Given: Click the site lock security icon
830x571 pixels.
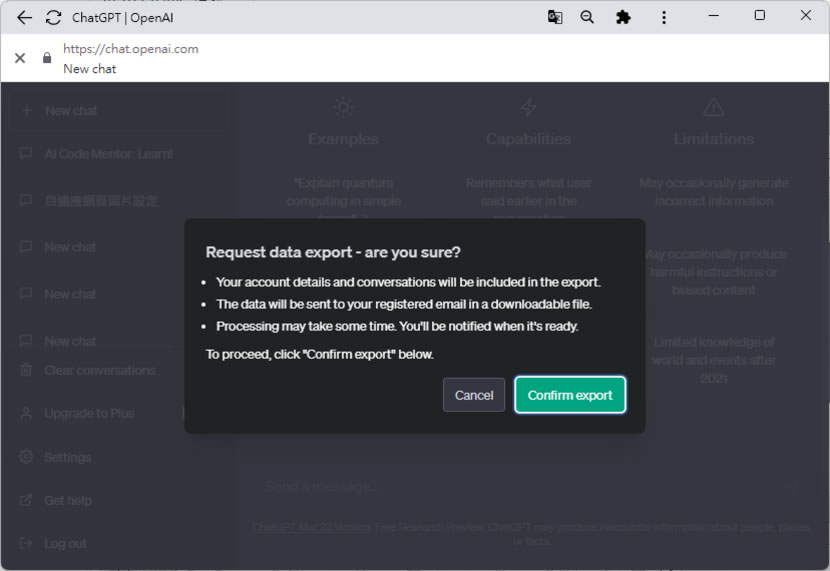Looking at the screenshot, I should [x=47, y=58].
